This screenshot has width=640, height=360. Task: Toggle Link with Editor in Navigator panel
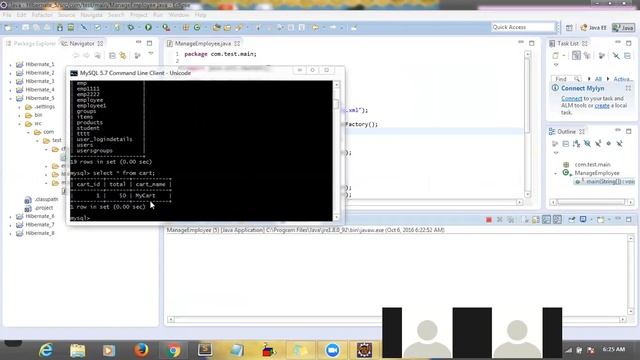[x=123, y=55]
